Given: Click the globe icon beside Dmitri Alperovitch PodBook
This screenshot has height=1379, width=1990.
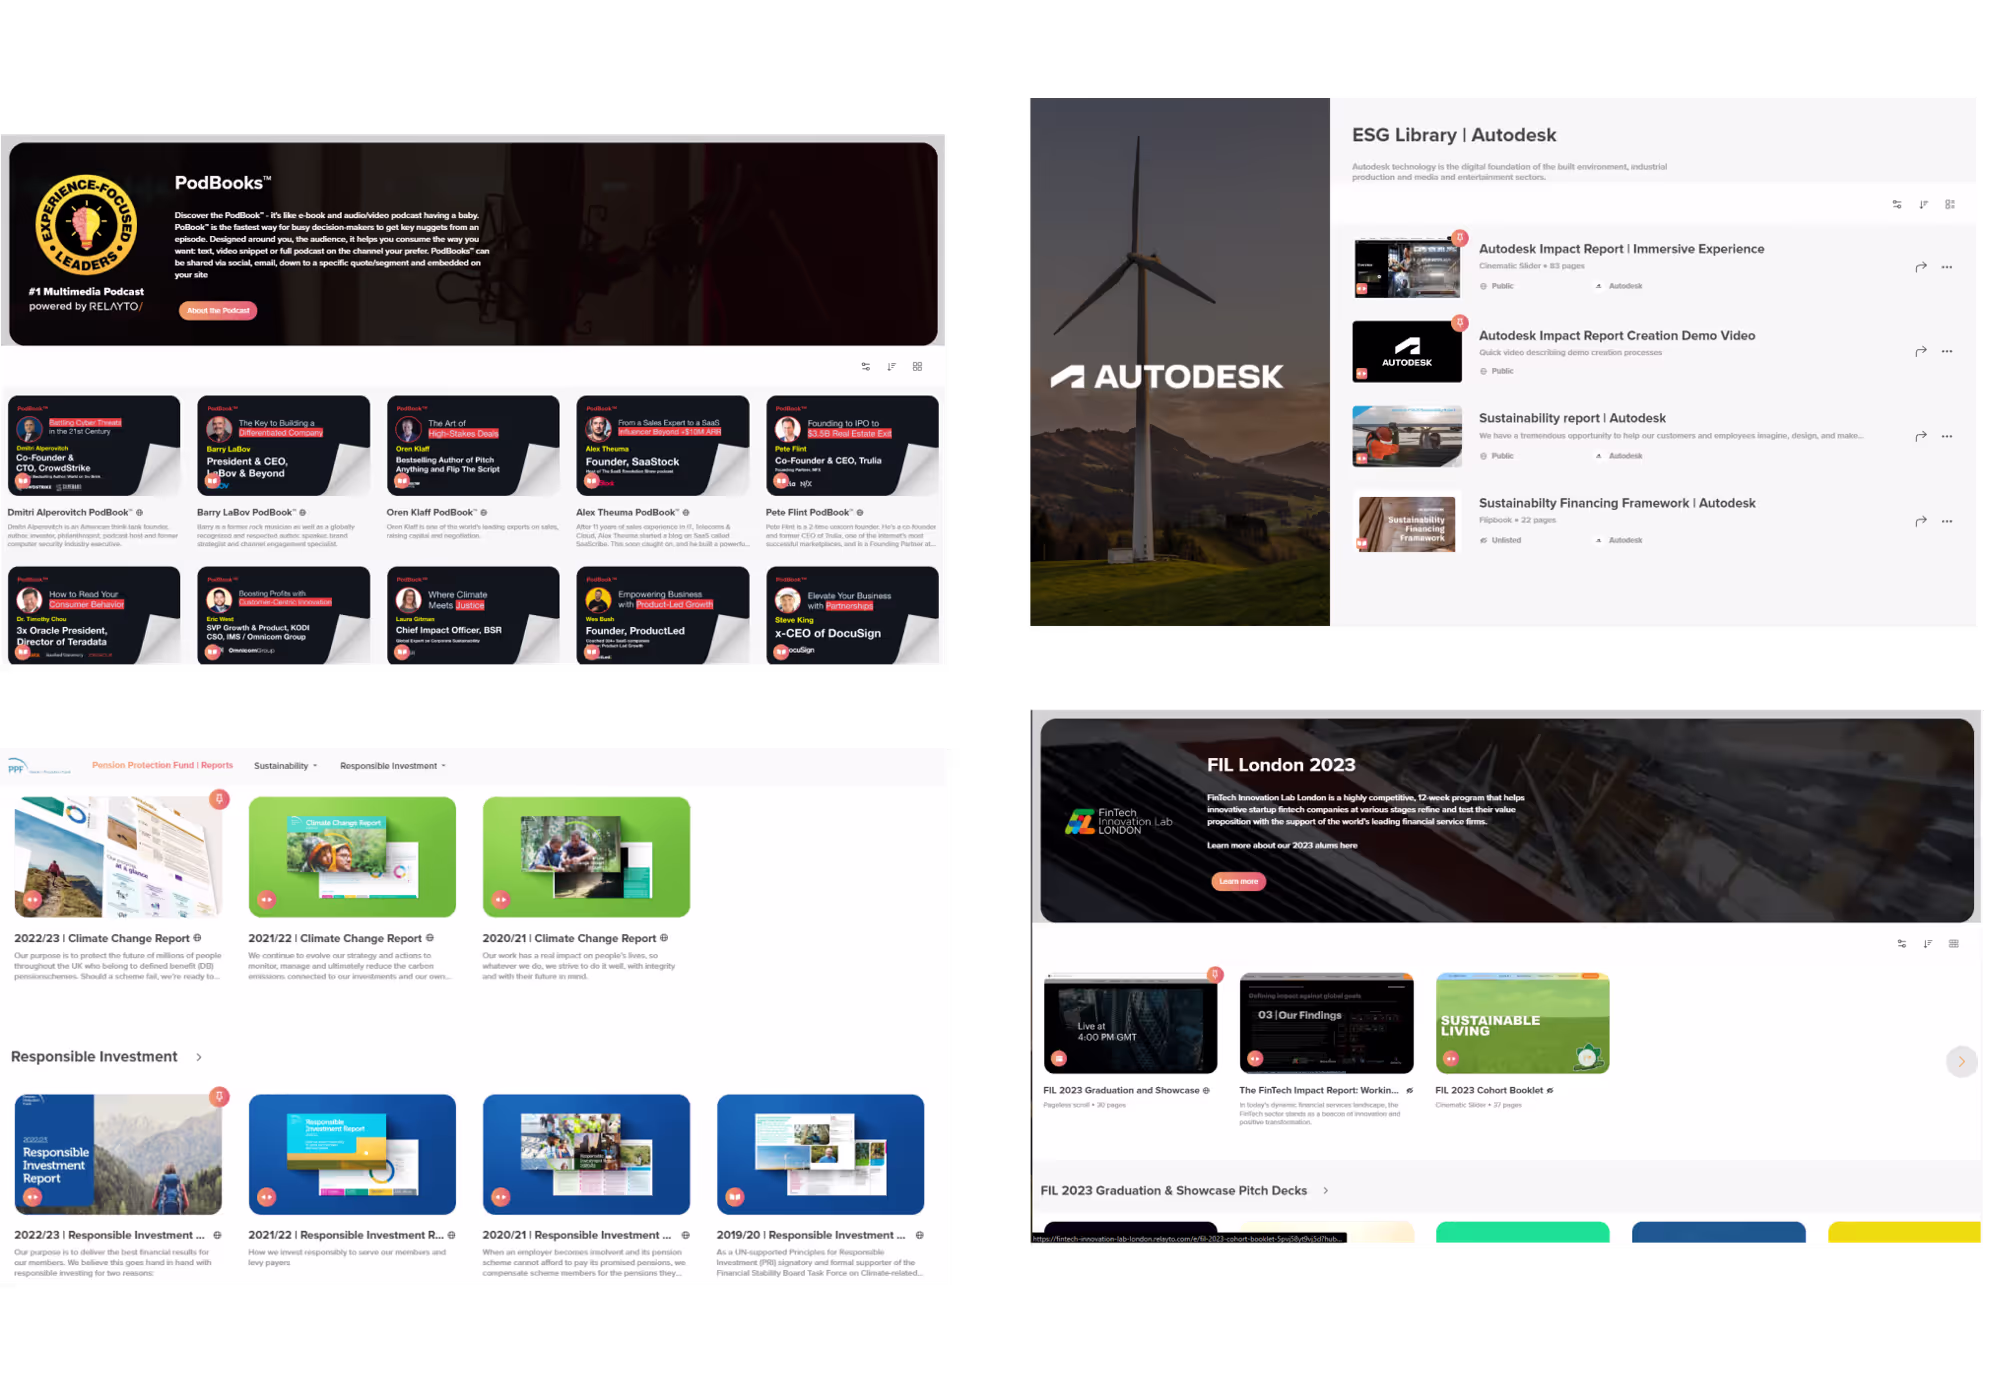Looking at the screenshot, I should (x=139, y=513).
